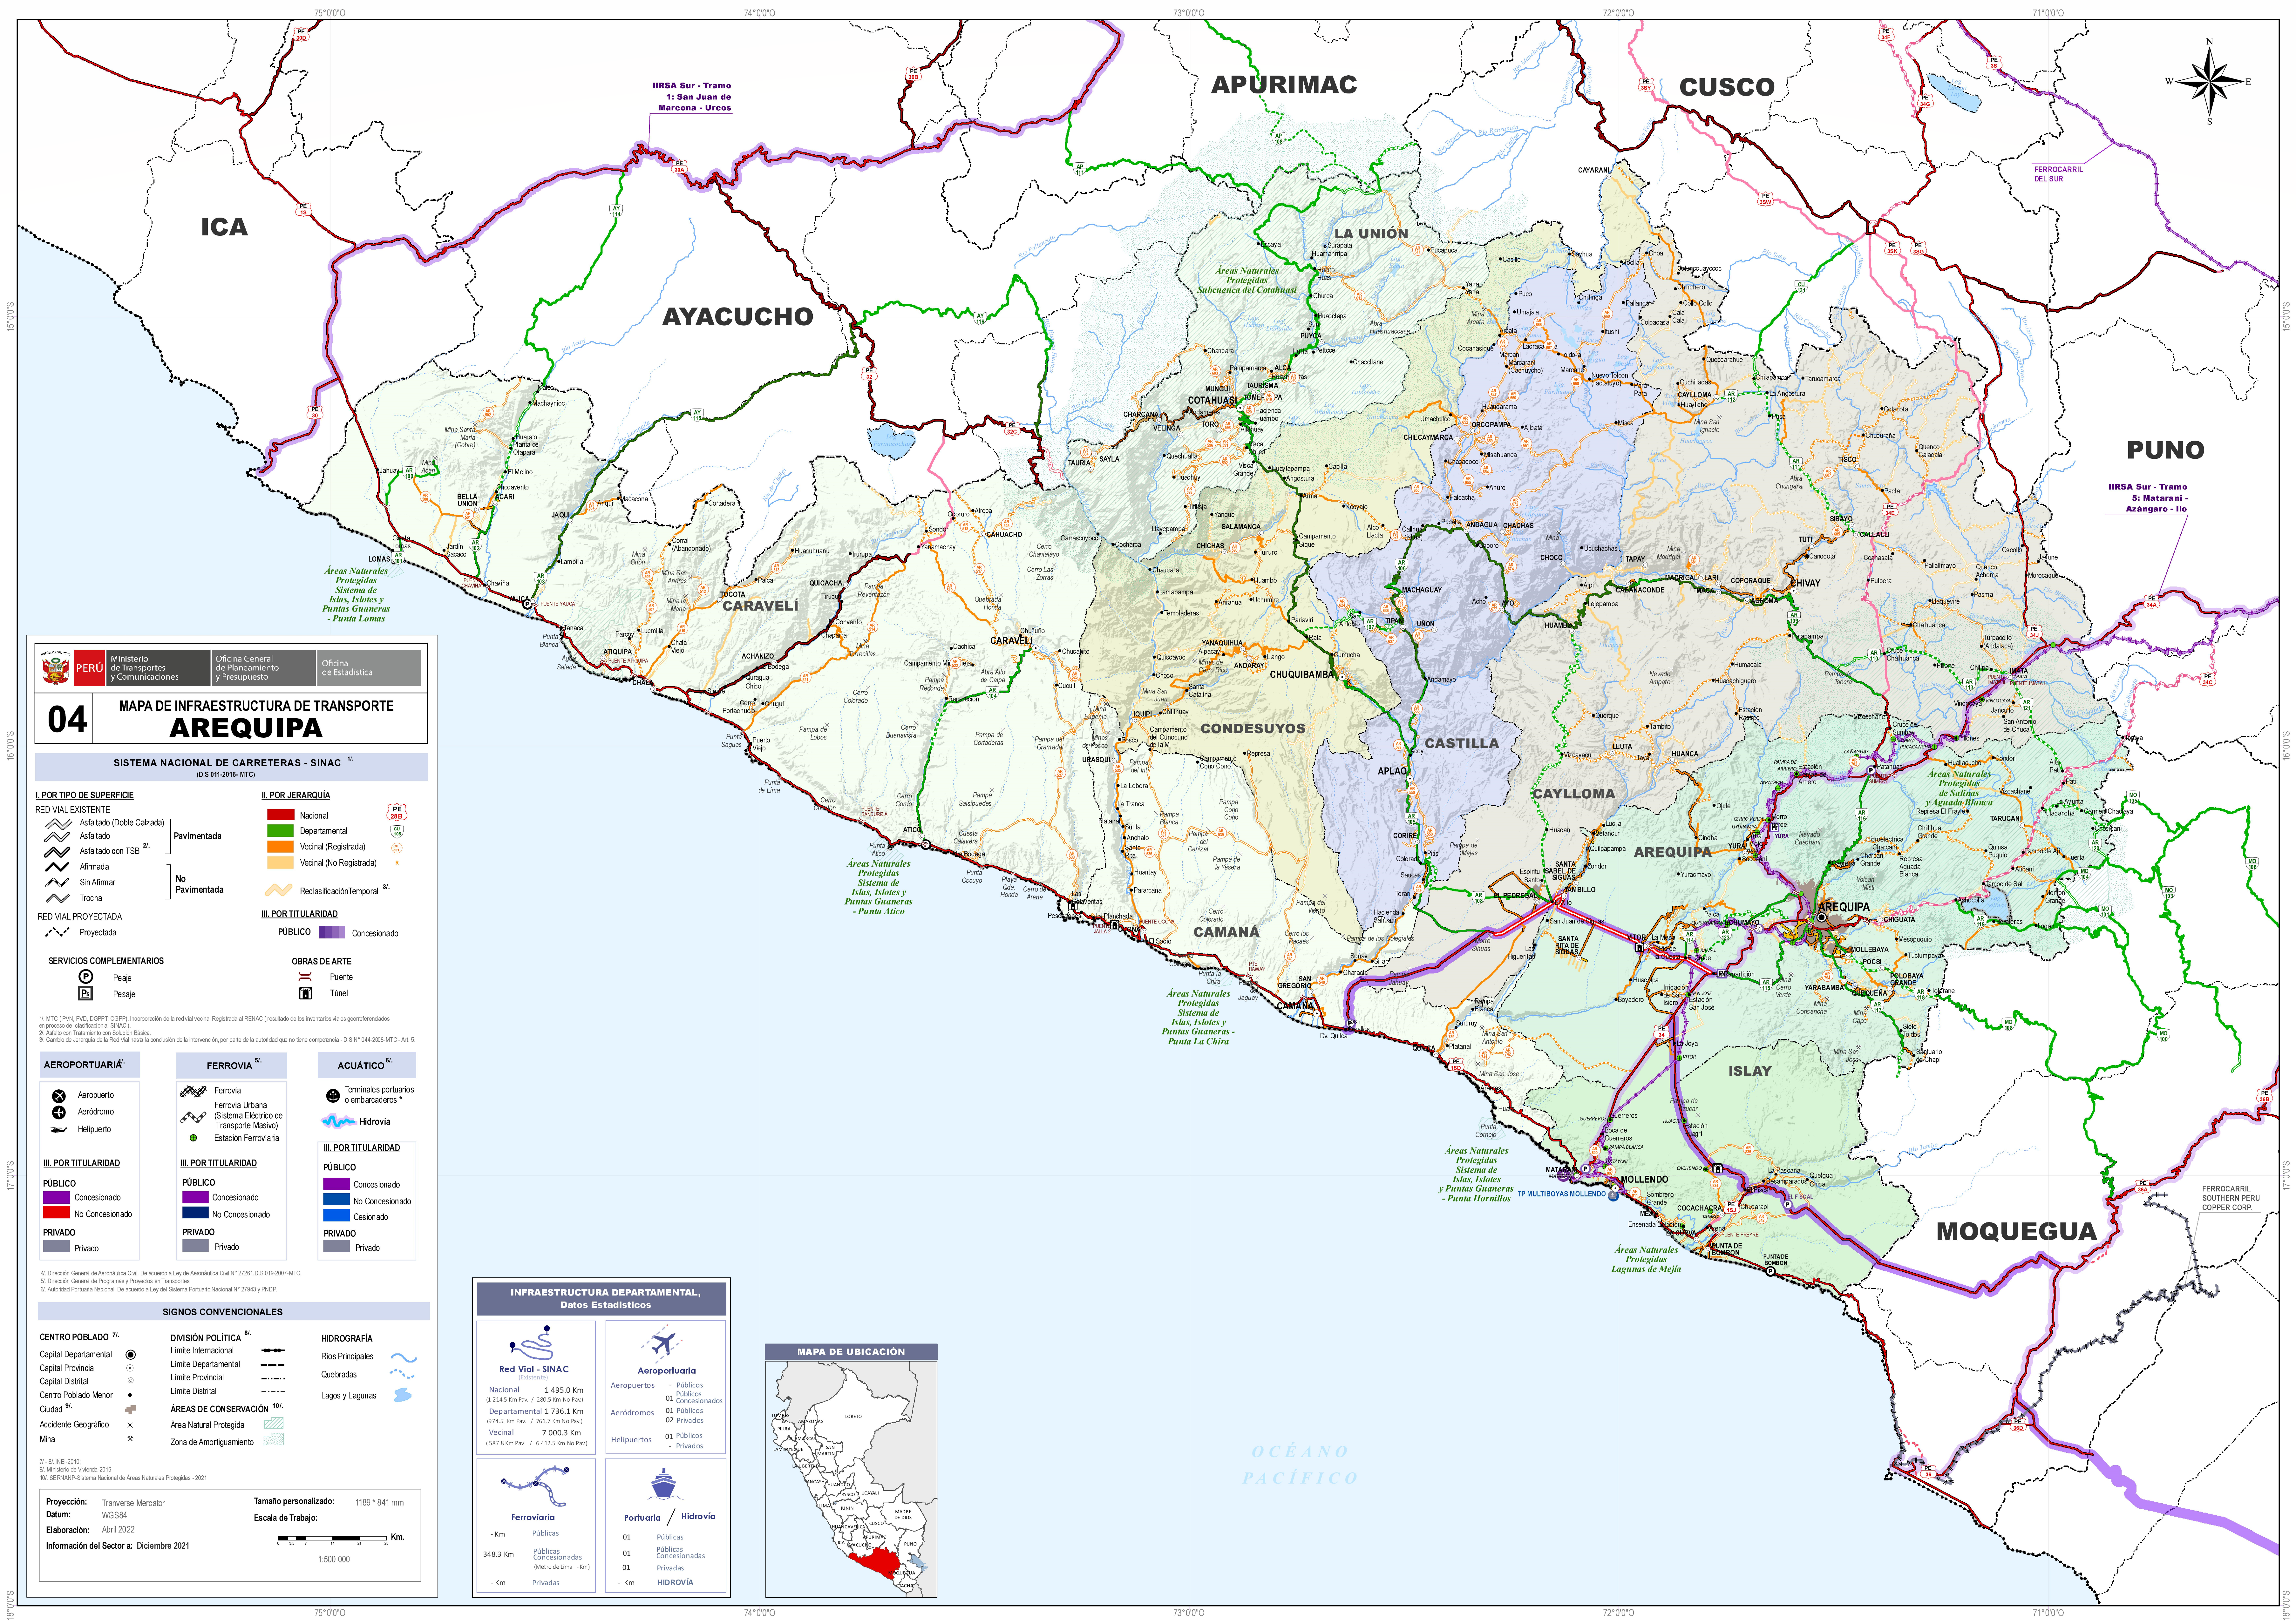2296x1624 pixels.
Task: Click the kilometer scale bar
Action: tap(332, 1538)
